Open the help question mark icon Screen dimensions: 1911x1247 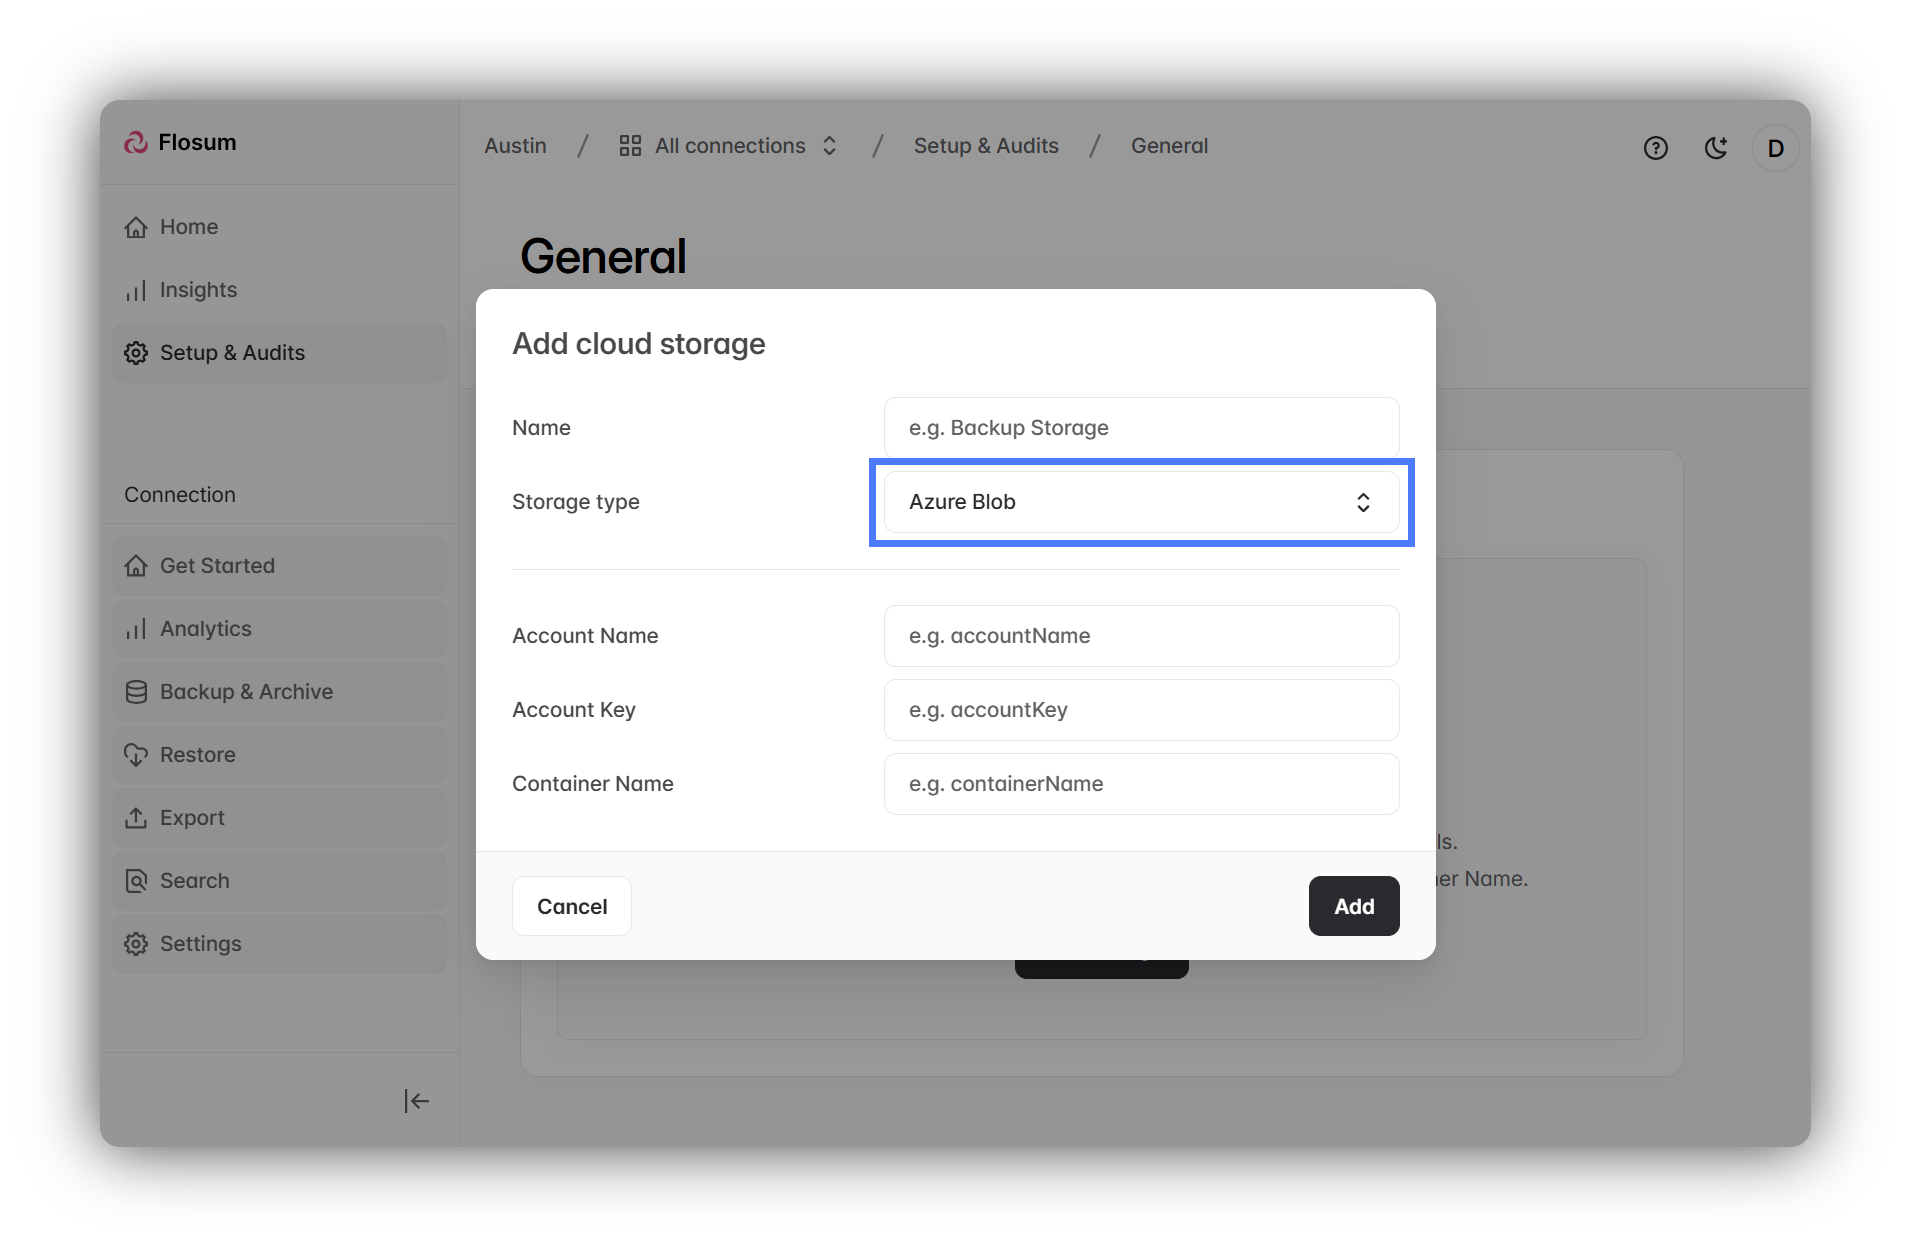(1655, 148)
